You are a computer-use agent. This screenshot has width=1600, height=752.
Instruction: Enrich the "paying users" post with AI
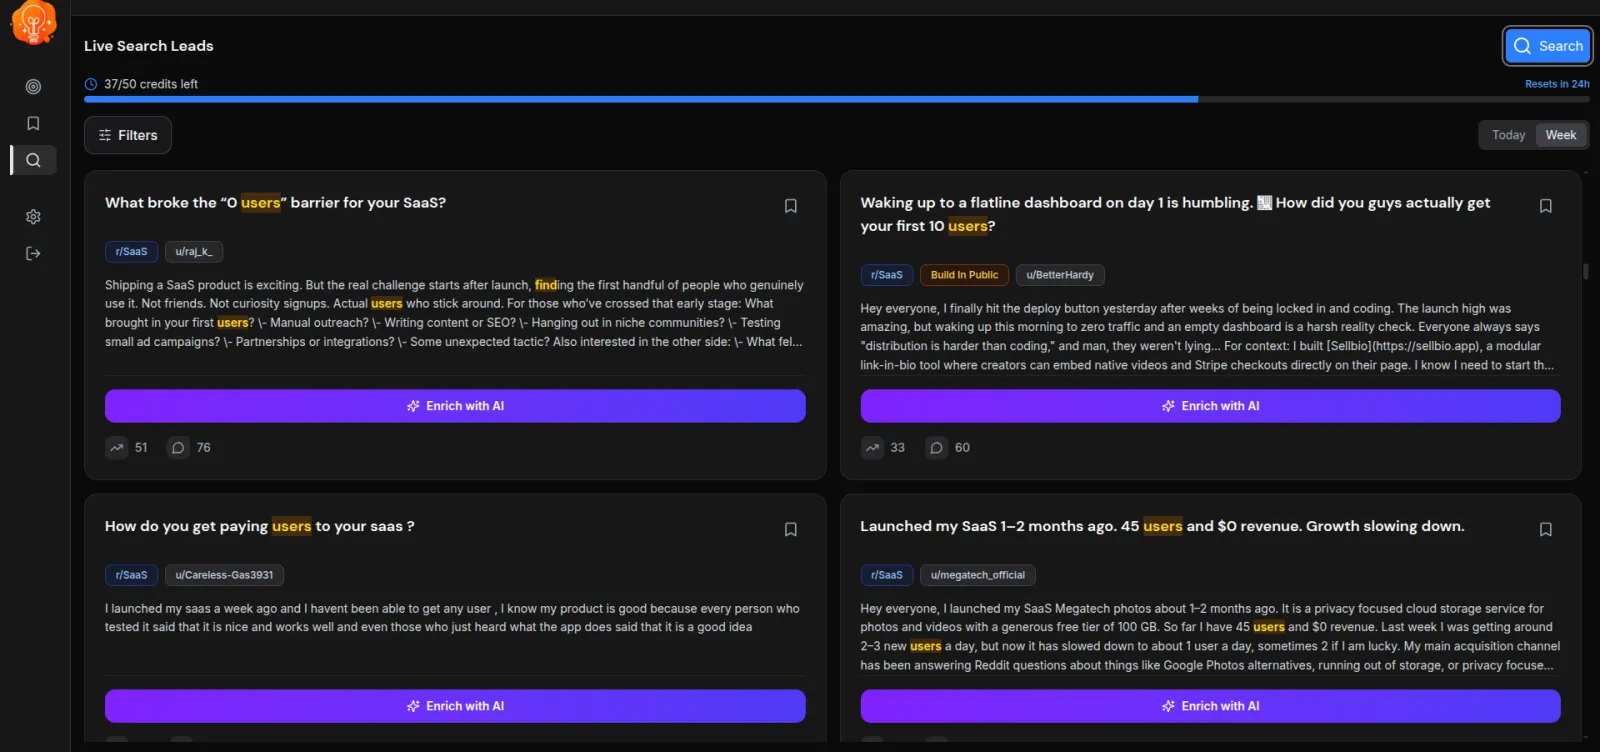tap(455, 706)
